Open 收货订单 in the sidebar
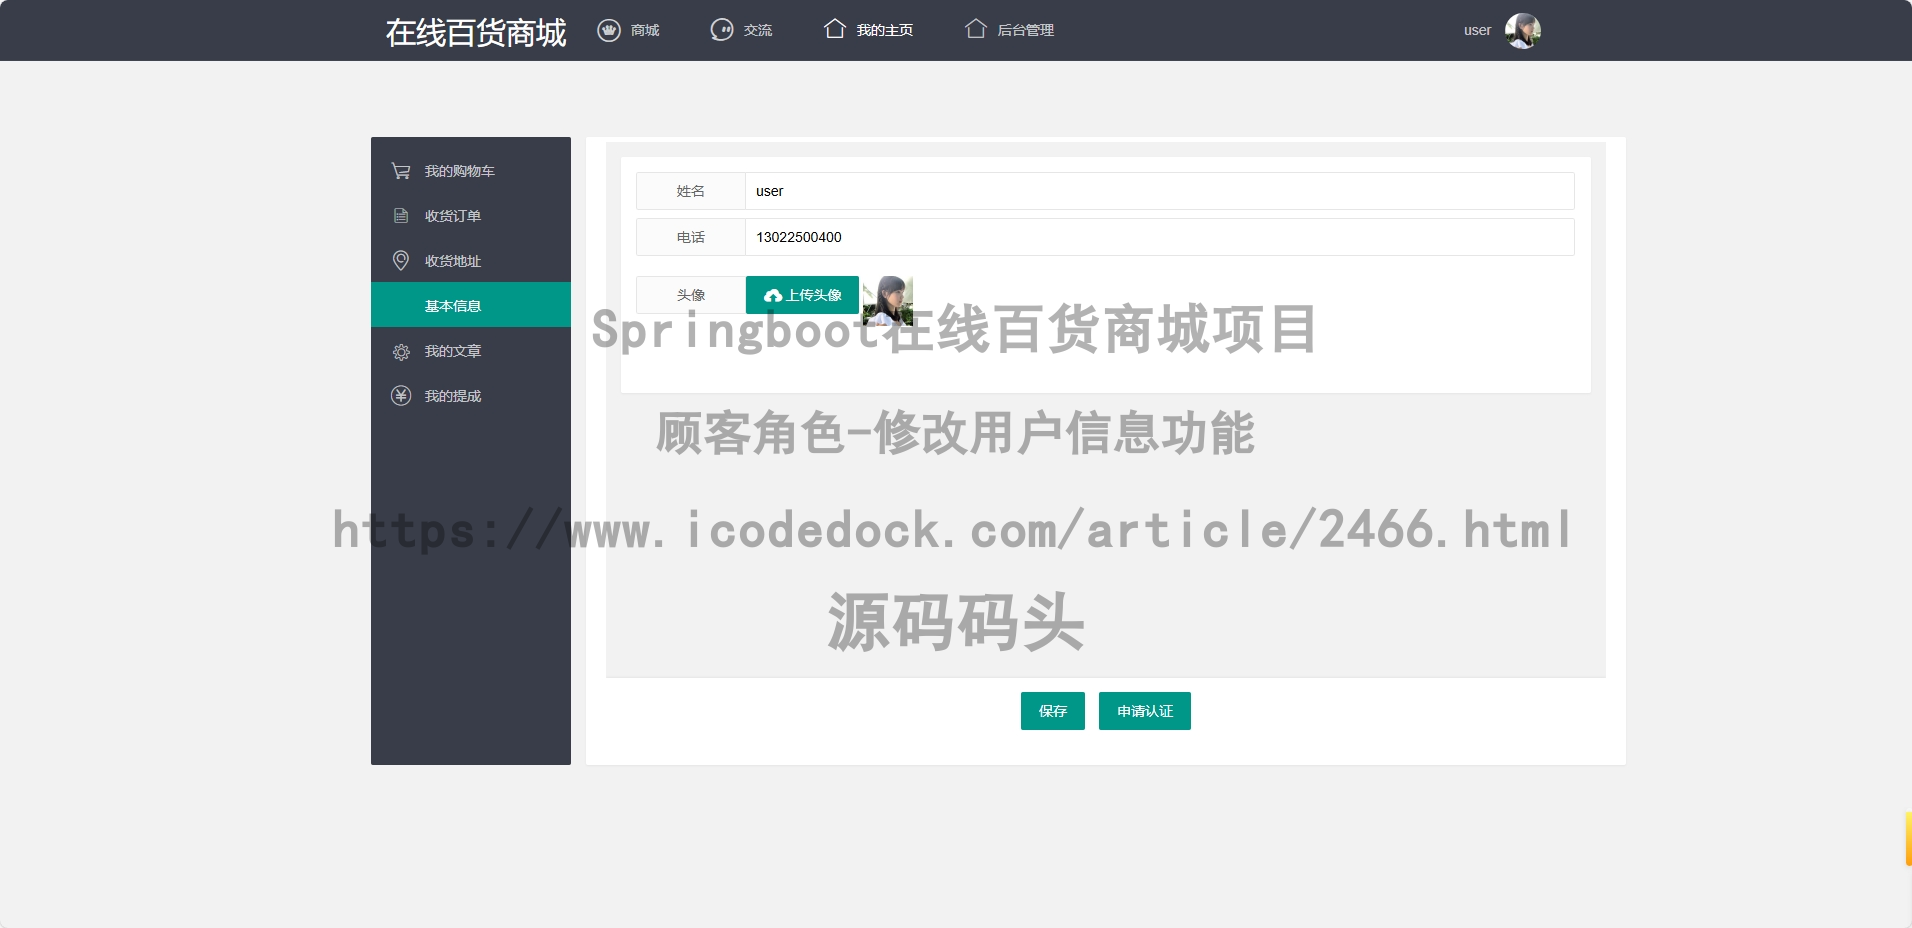This screenshot has height=928, width=1912. coord(452,216)
